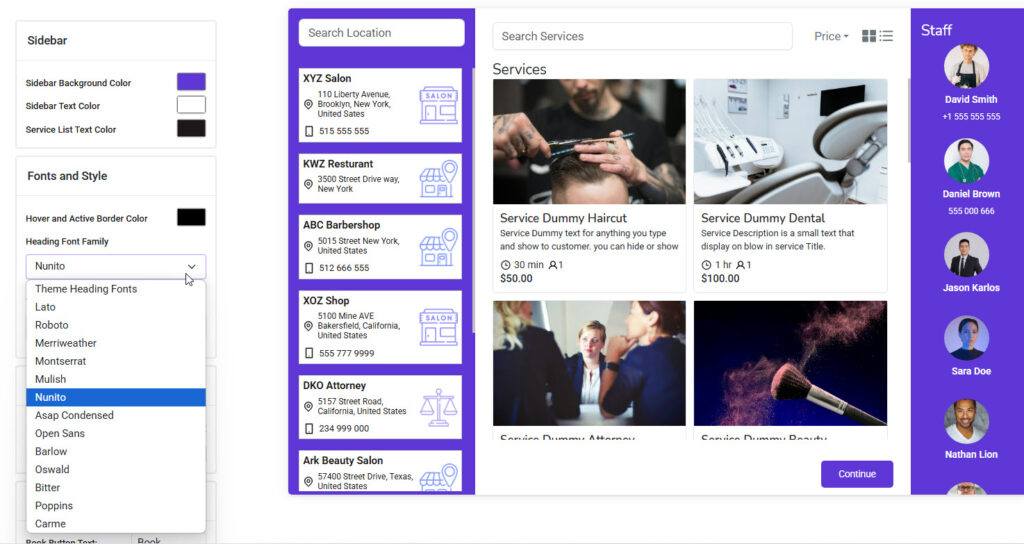The height and width of the screenshot is (544, 1024).
Task: Click the Haircut capacity person icon
Action: pos(553,265)
